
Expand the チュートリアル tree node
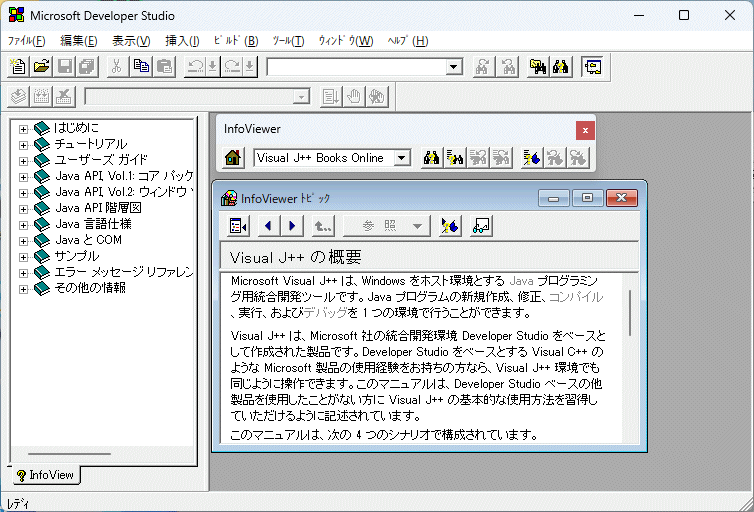click(23, 145)
